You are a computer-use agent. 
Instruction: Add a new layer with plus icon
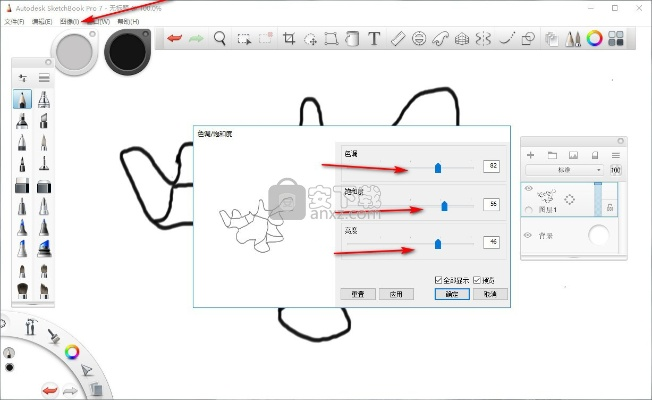click(x=531, y=155)
